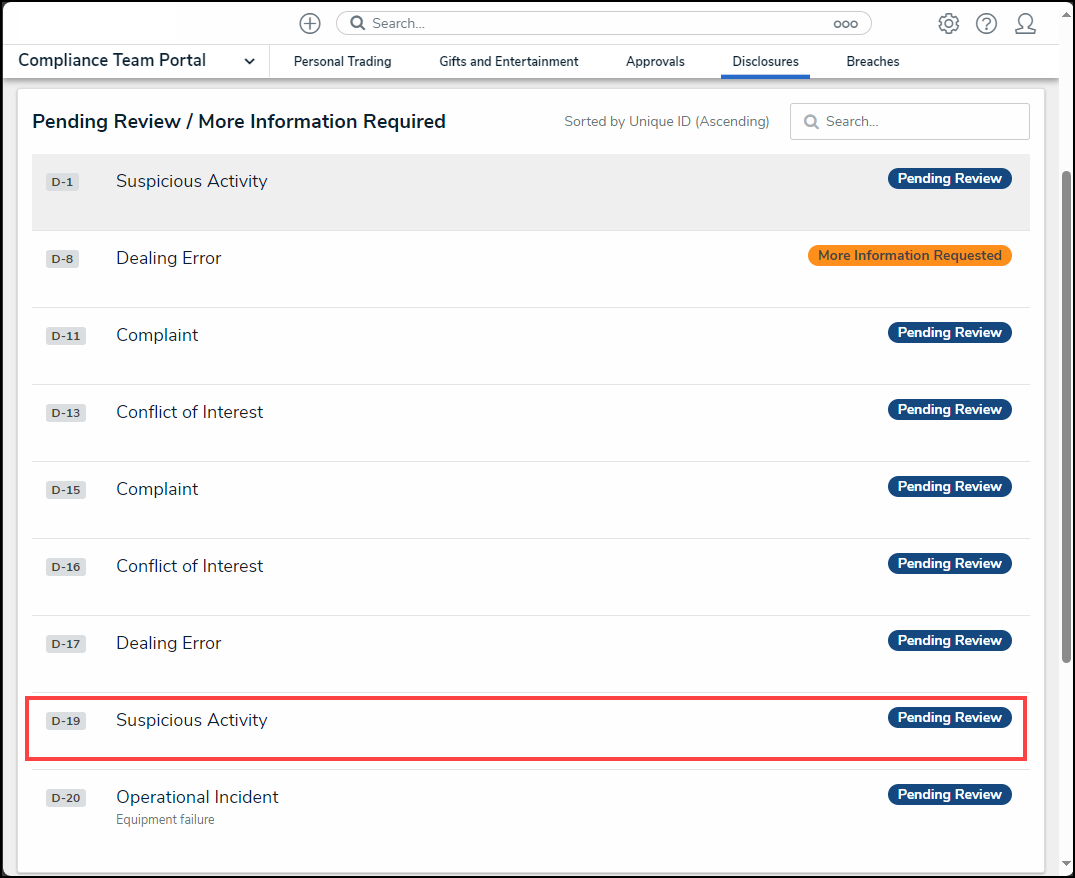The image size is (1075, 878).
Task: Click the magnifier icon in top search bar
Action: tap(357, 24)
